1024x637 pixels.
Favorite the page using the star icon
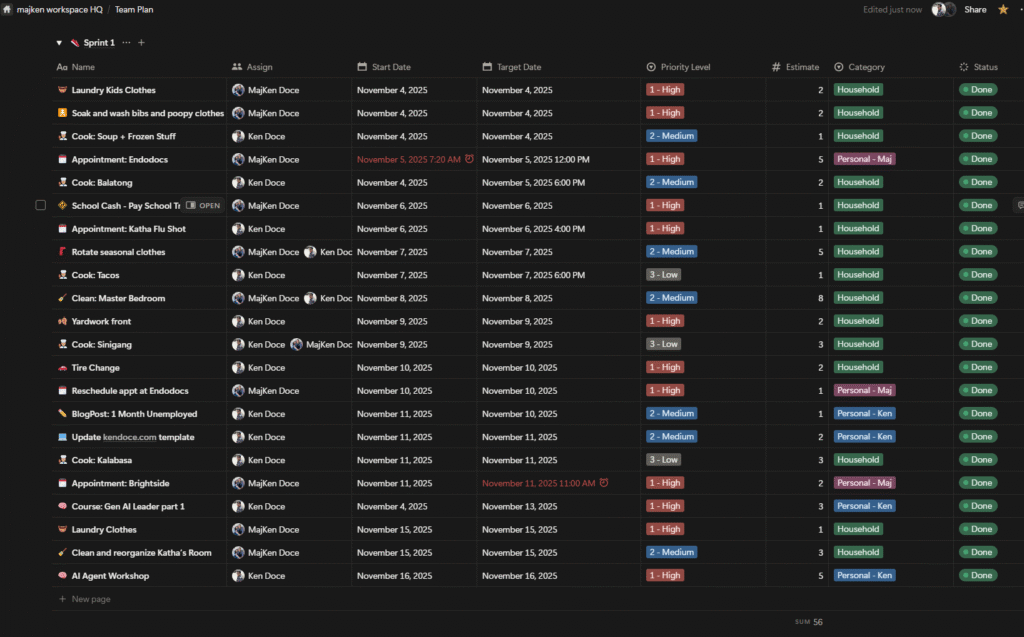click(1002, 9)
